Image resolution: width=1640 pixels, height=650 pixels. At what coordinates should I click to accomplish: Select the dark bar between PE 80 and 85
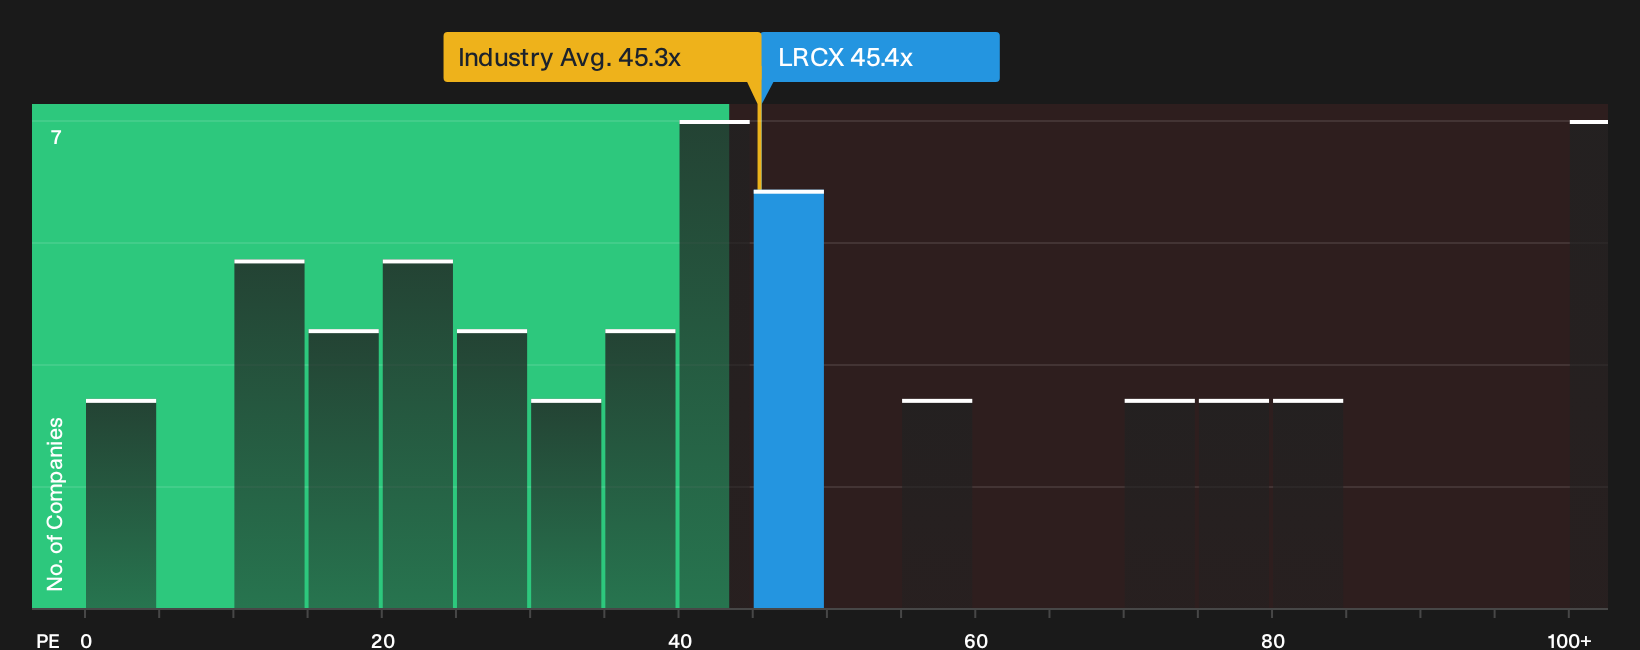click(x=1308, y=504)
